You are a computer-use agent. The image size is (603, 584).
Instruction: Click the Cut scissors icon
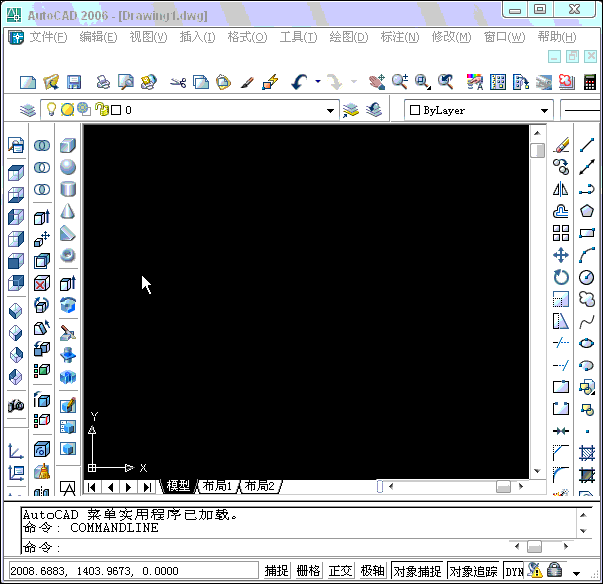178,82
